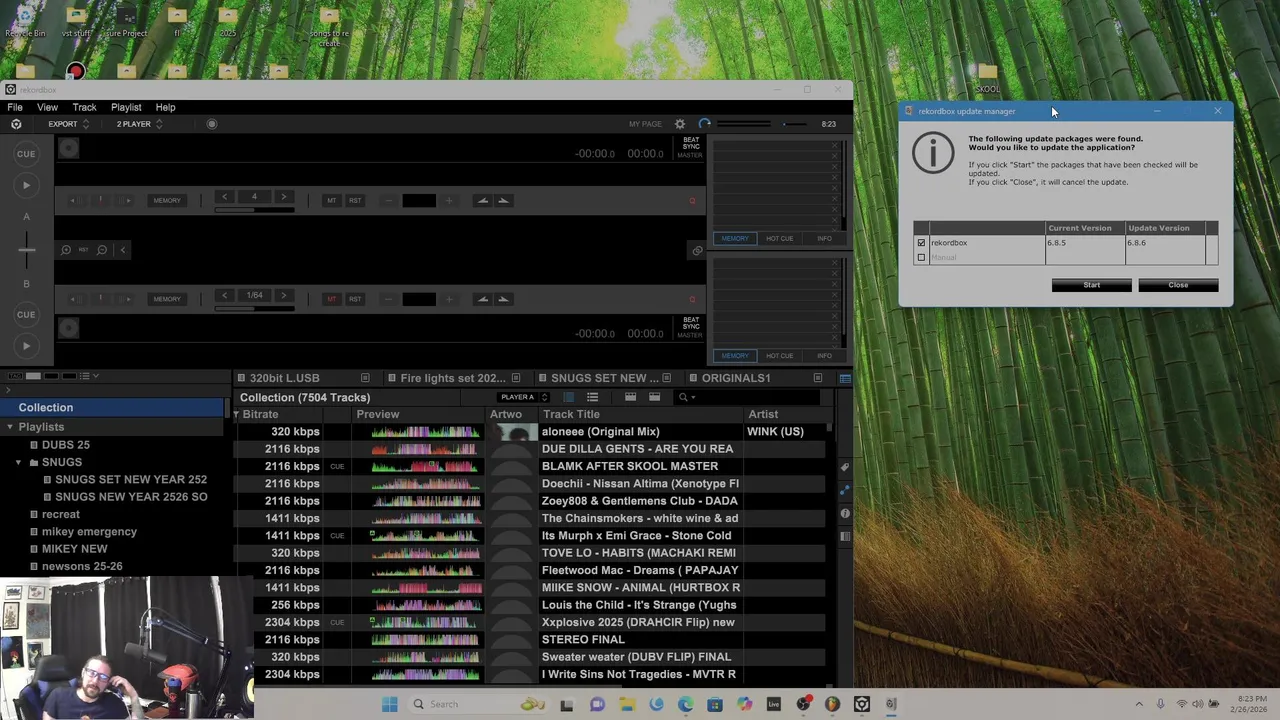
Task: Click the link chain icon between decks
Action: pyautogui.click(x=697, y=250)
